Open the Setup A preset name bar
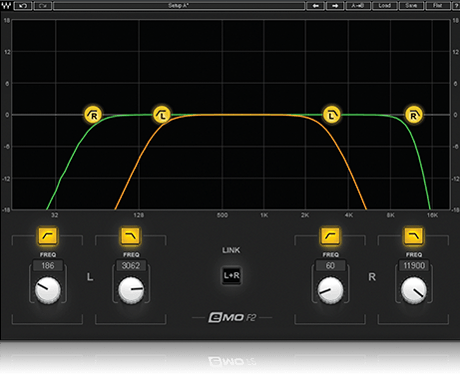This screenshot has height=374, width=460. click(179, 6)
